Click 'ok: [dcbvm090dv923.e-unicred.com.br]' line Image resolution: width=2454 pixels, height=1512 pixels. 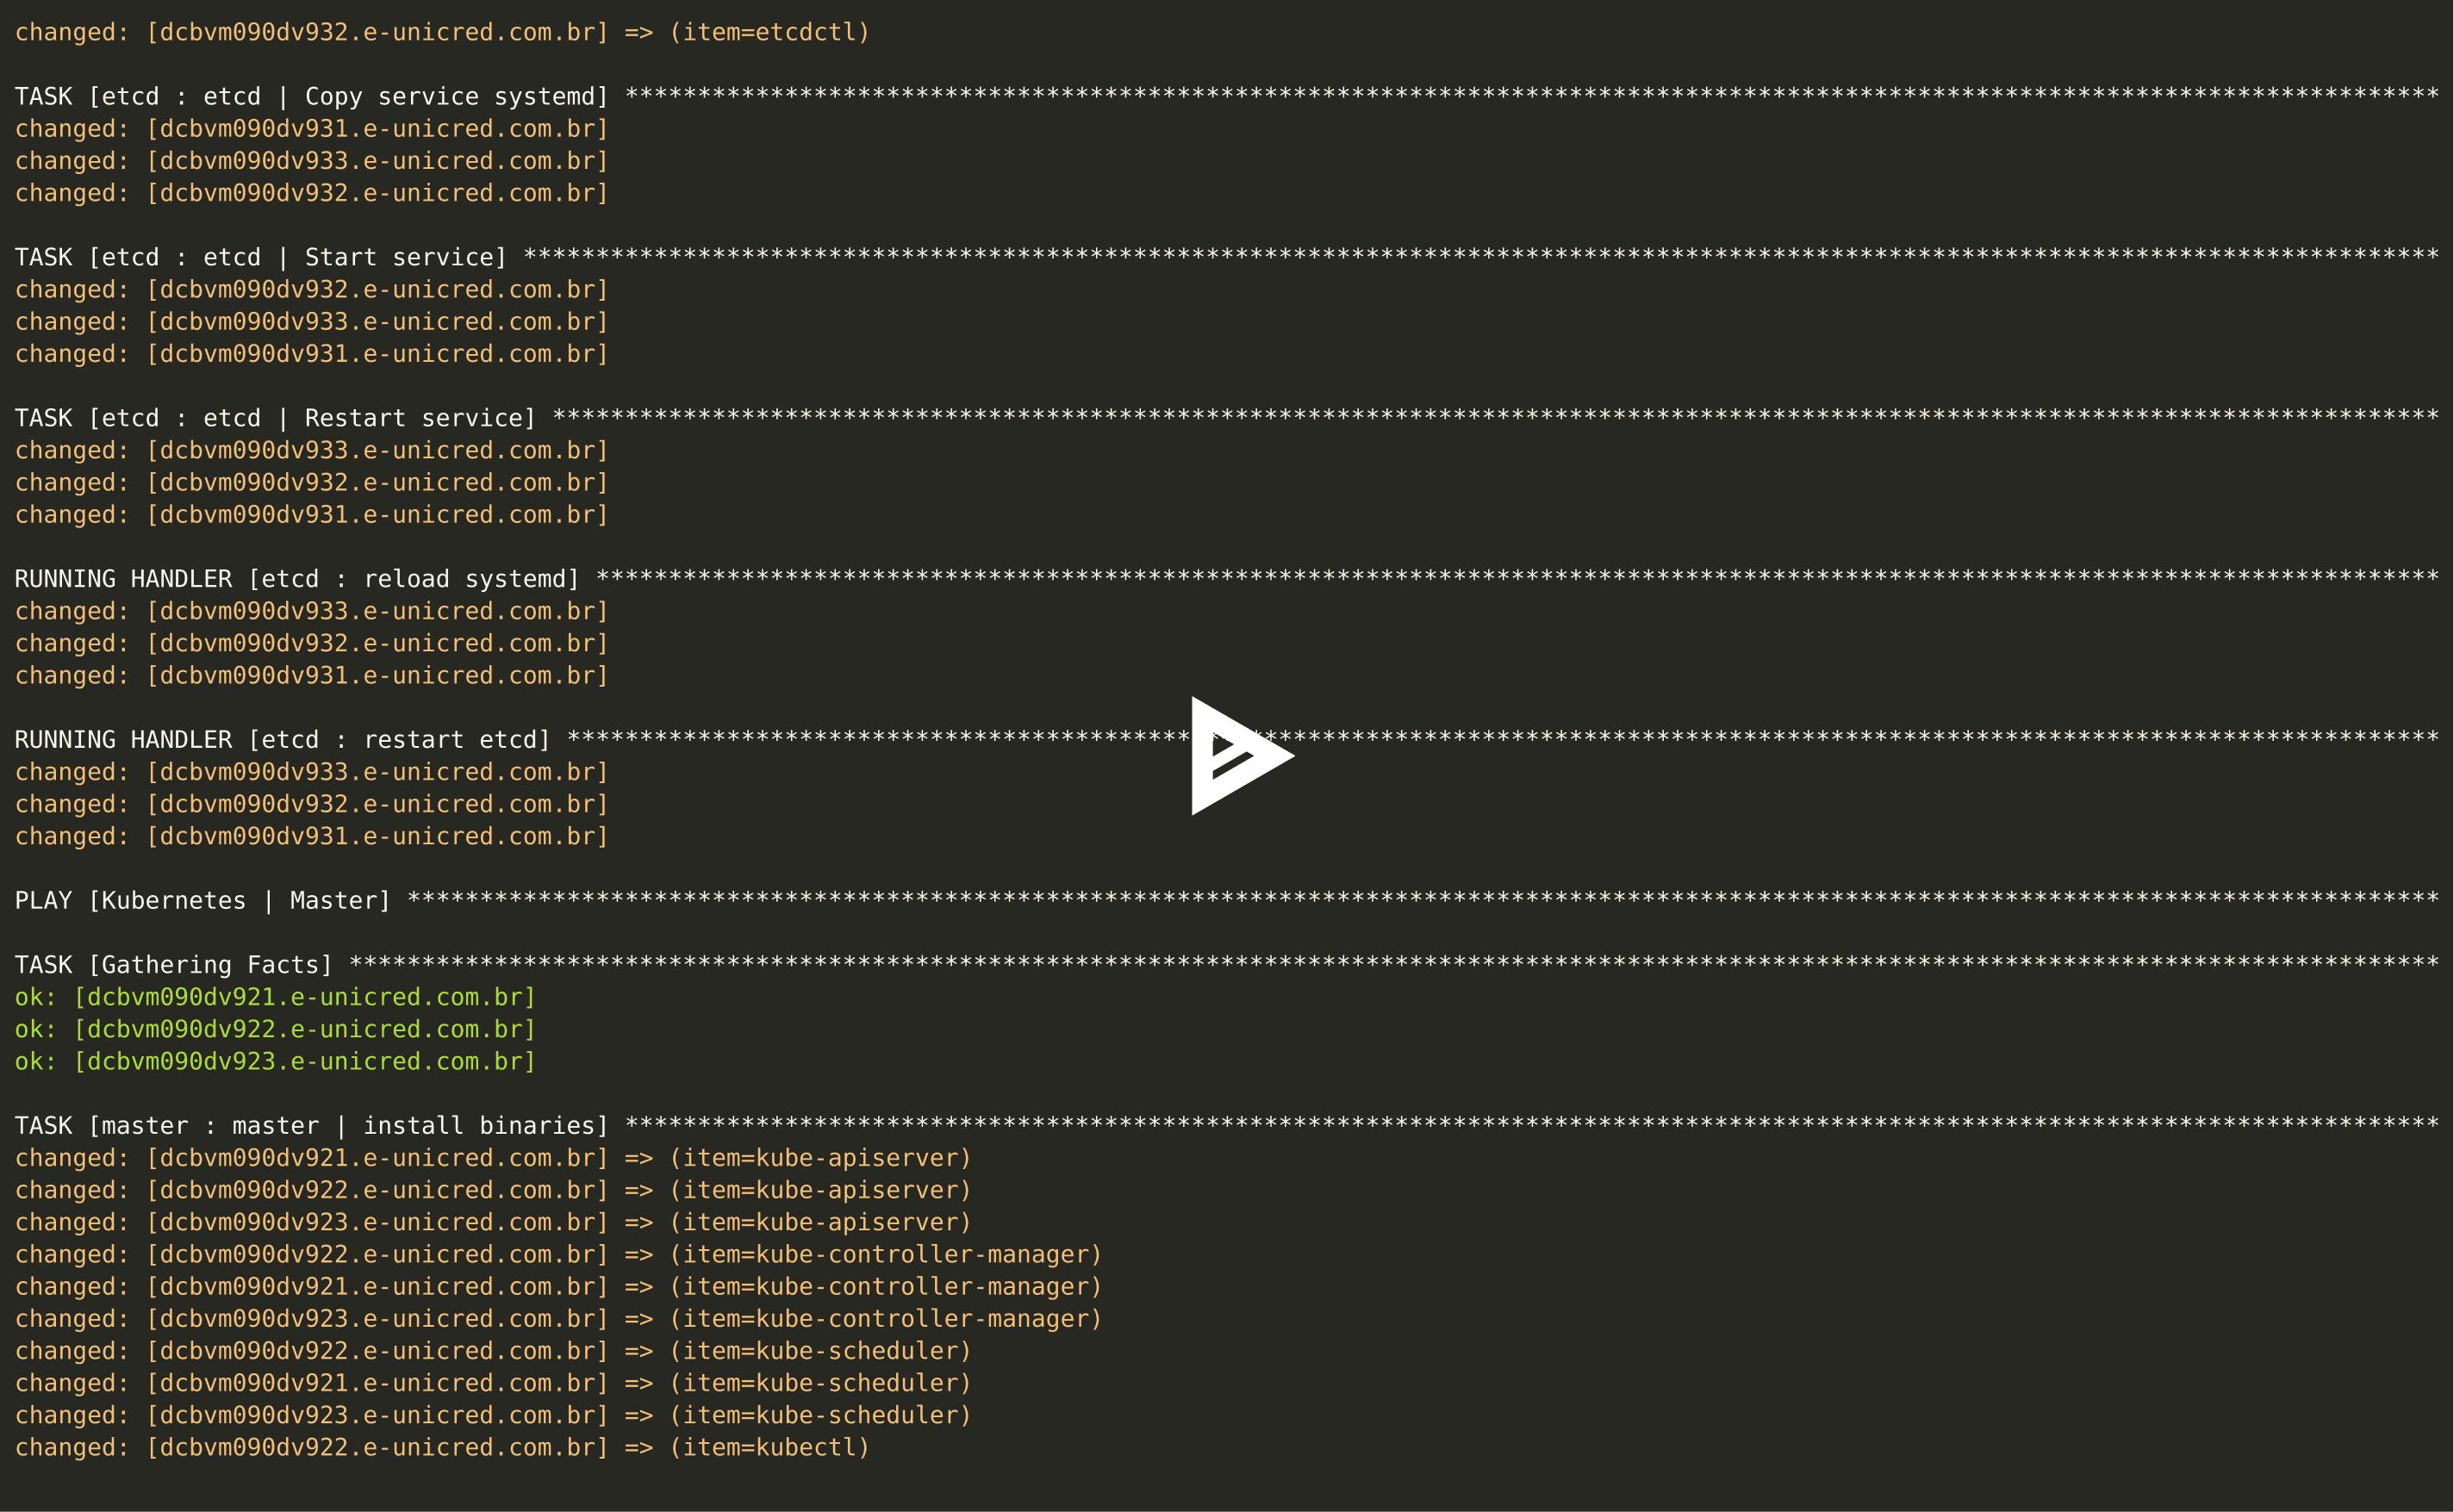(x=275, y=1062)
